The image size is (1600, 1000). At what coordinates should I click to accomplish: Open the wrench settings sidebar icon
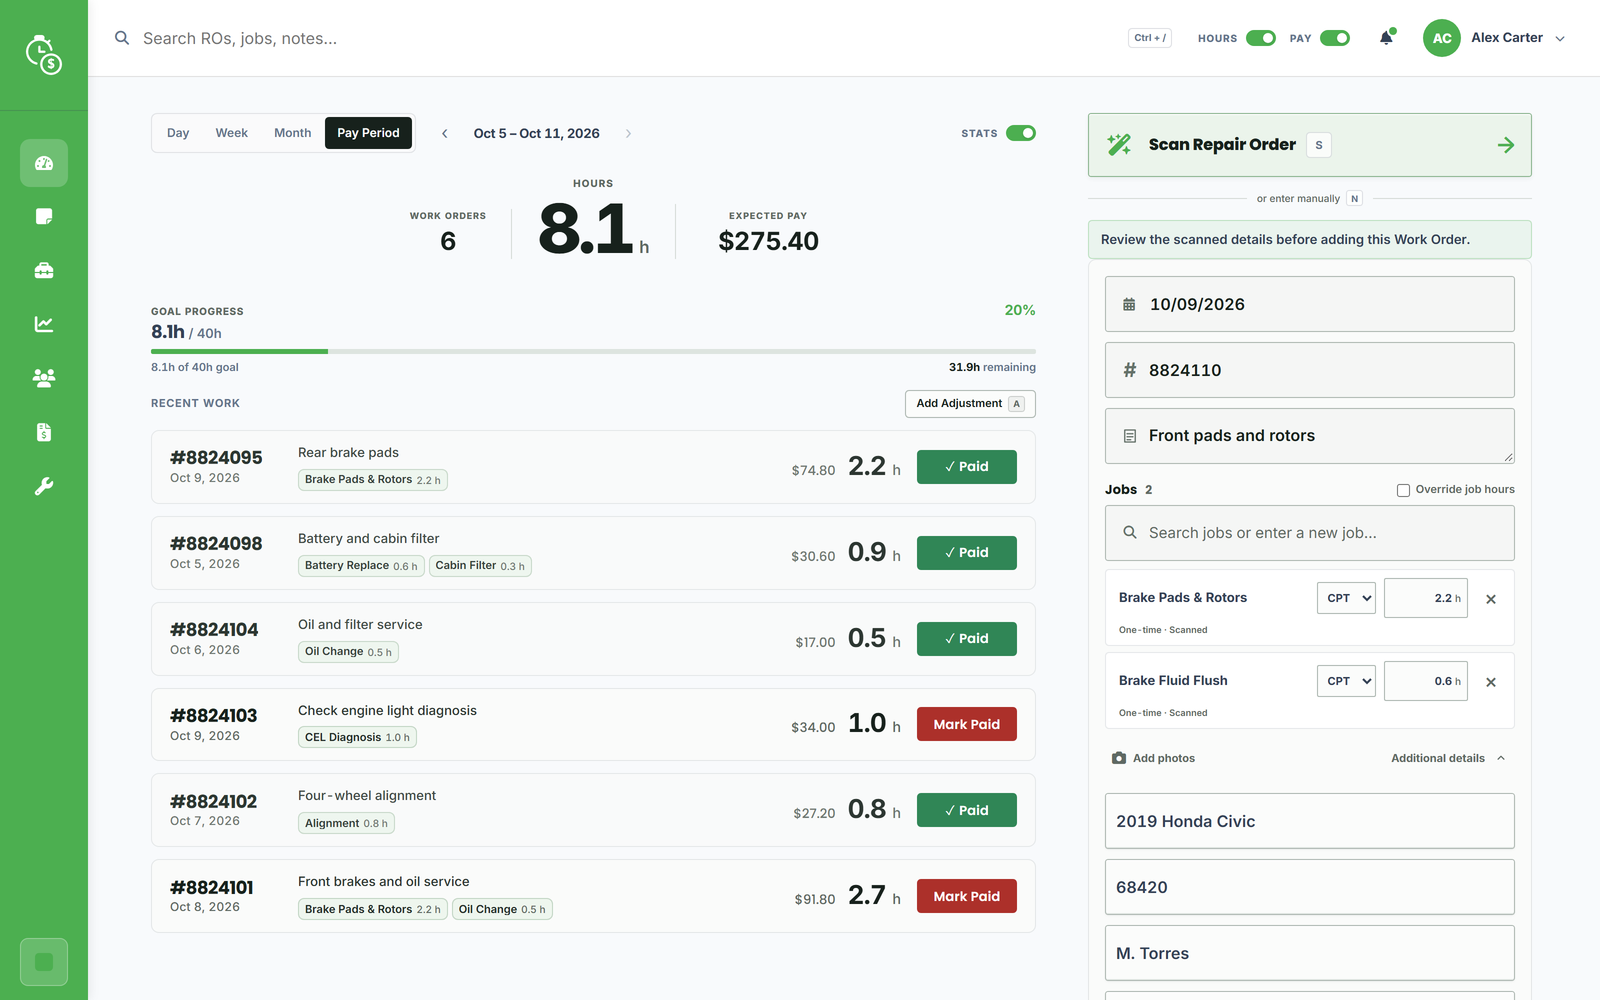tap(44, 486)
